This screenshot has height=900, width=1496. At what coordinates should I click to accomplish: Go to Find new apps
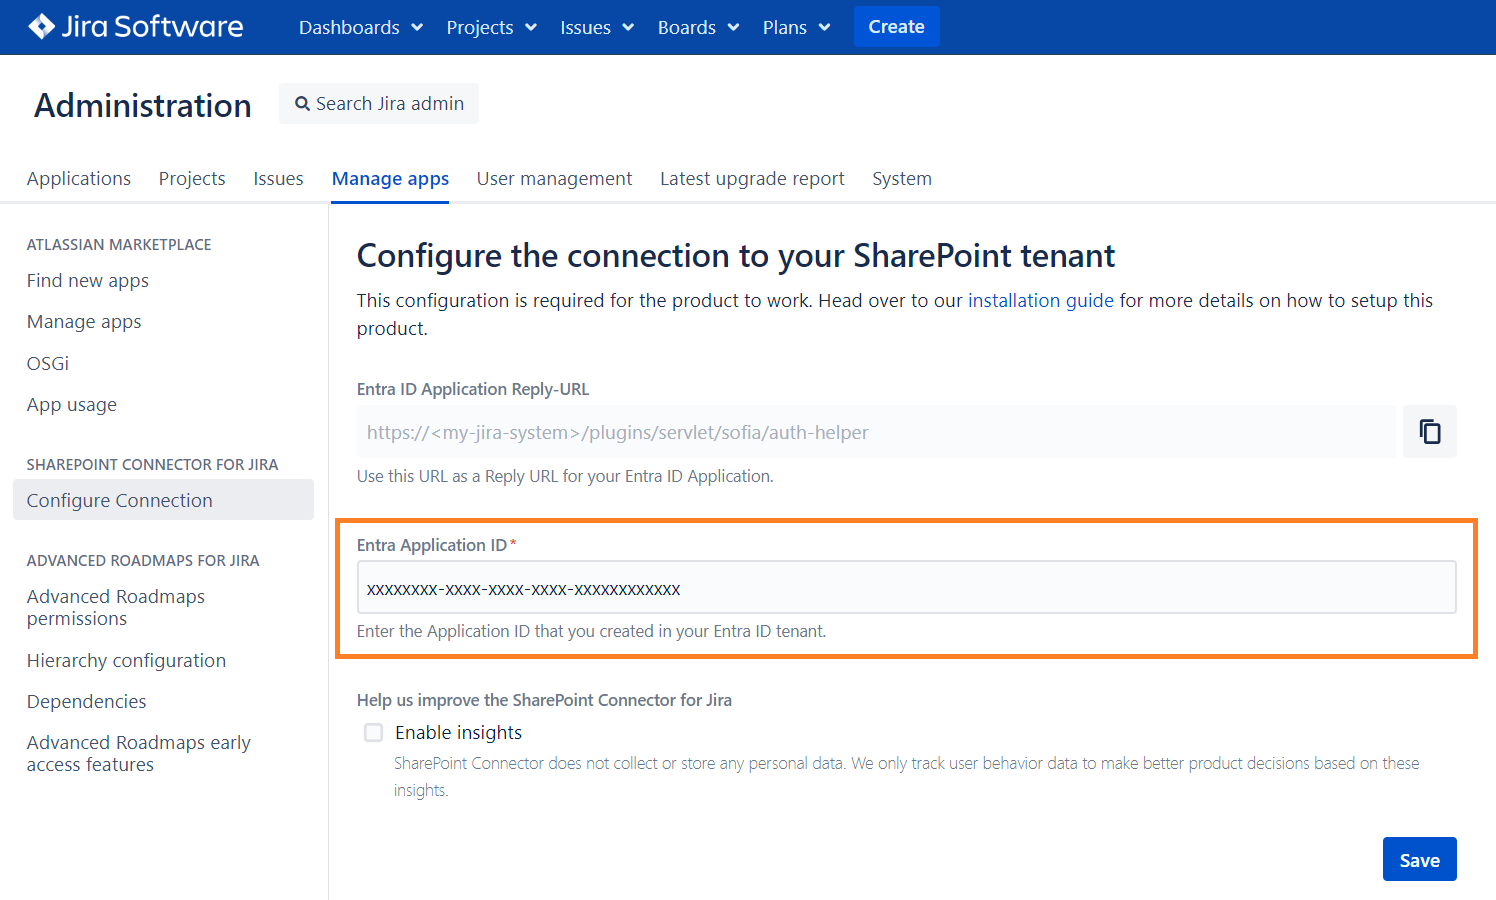point(88,281)
